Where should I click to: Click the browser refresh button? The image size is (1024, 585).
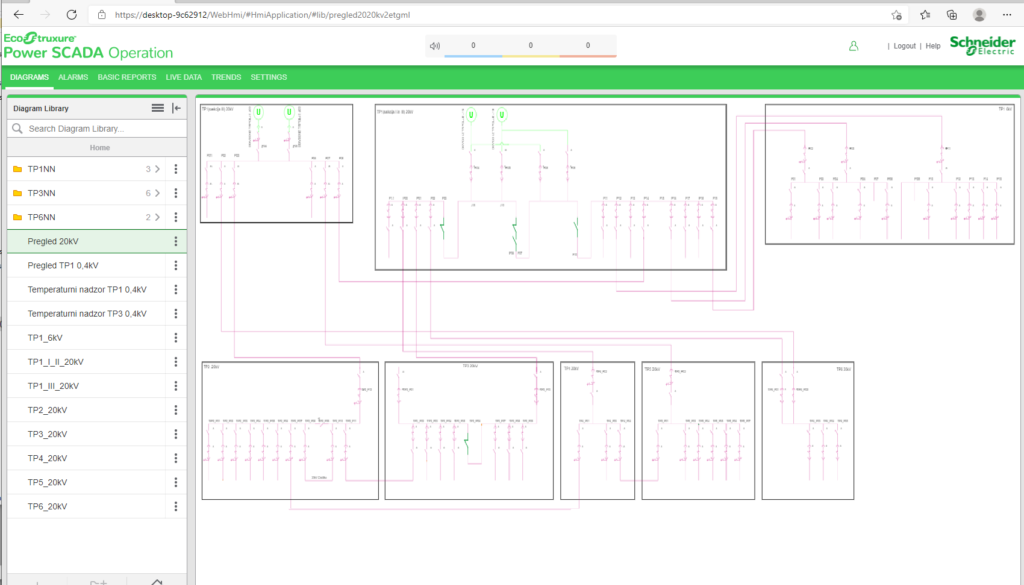click(71, 15)
